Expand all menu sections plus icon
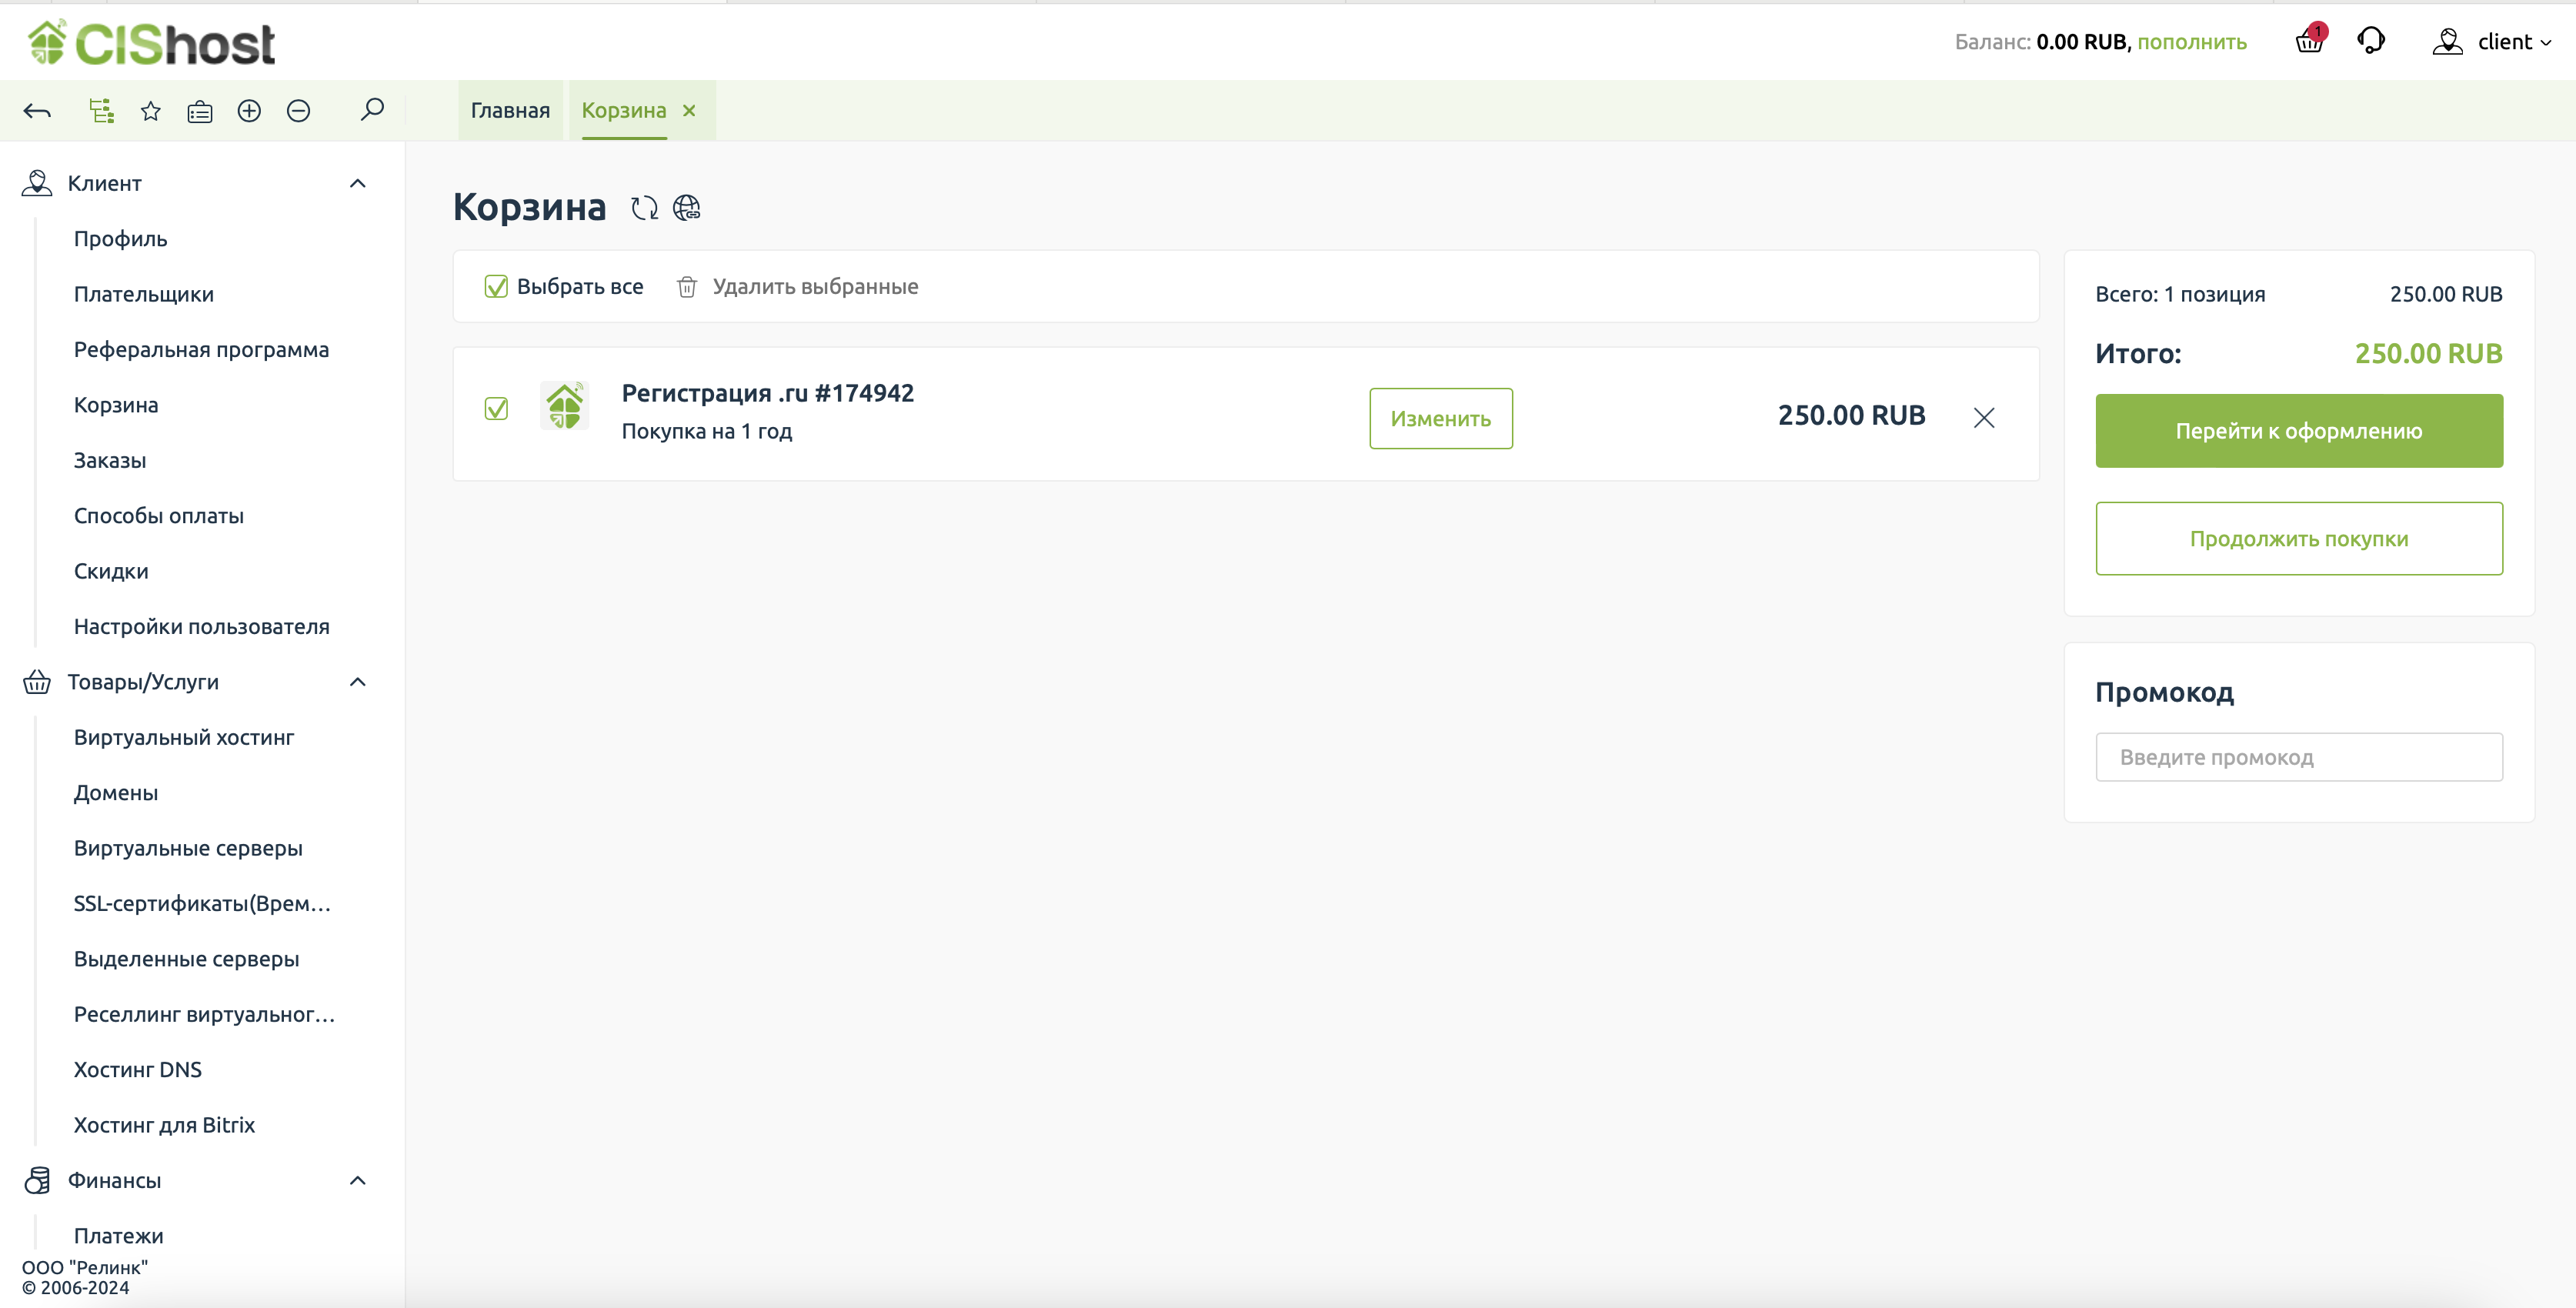The width and height of the screenshot is (2576, 1308). pyautogui.click(x=249, y=111)
